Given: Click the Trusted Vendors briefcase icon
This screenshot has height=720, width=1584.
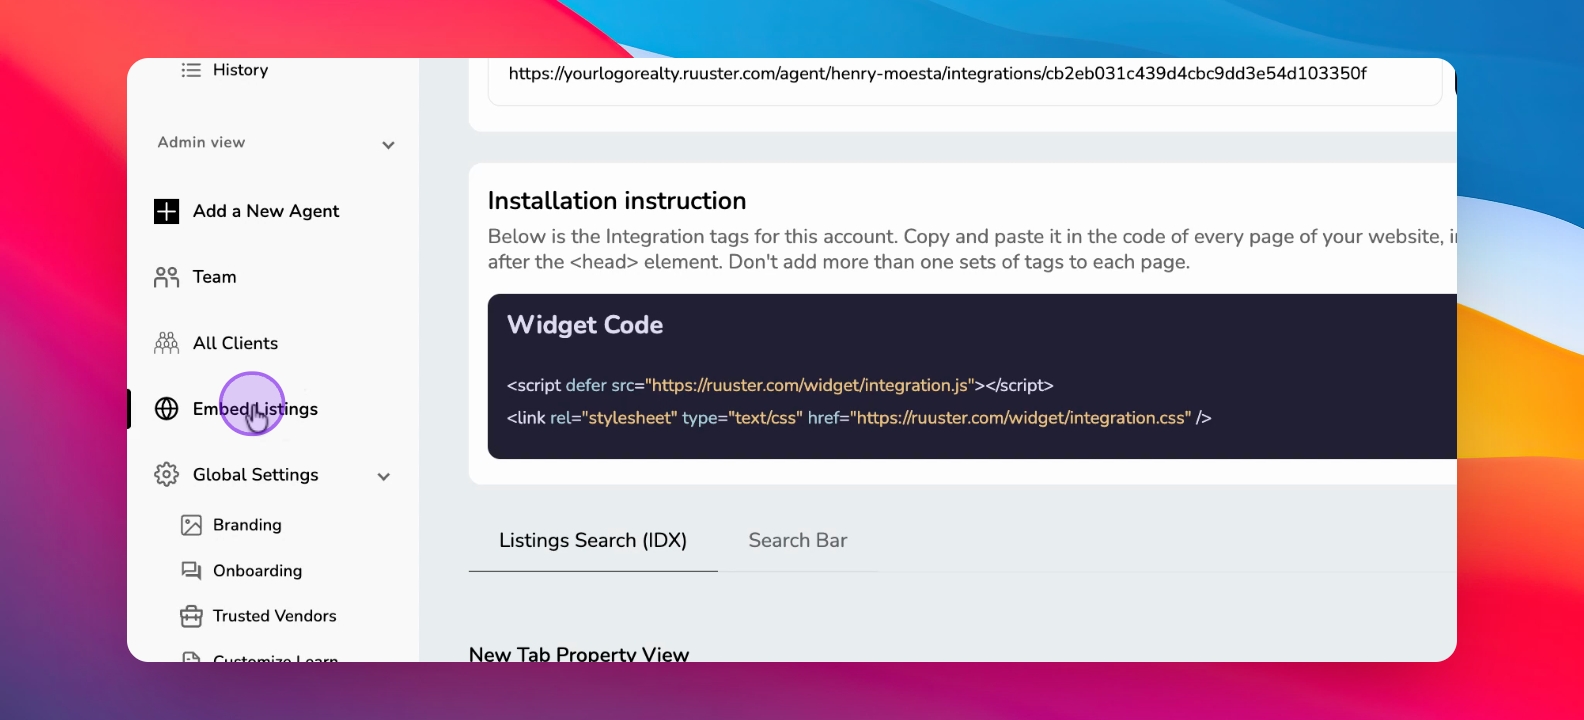Looking at the screenshot, I should pyautogui.click(x=191, y=616).
